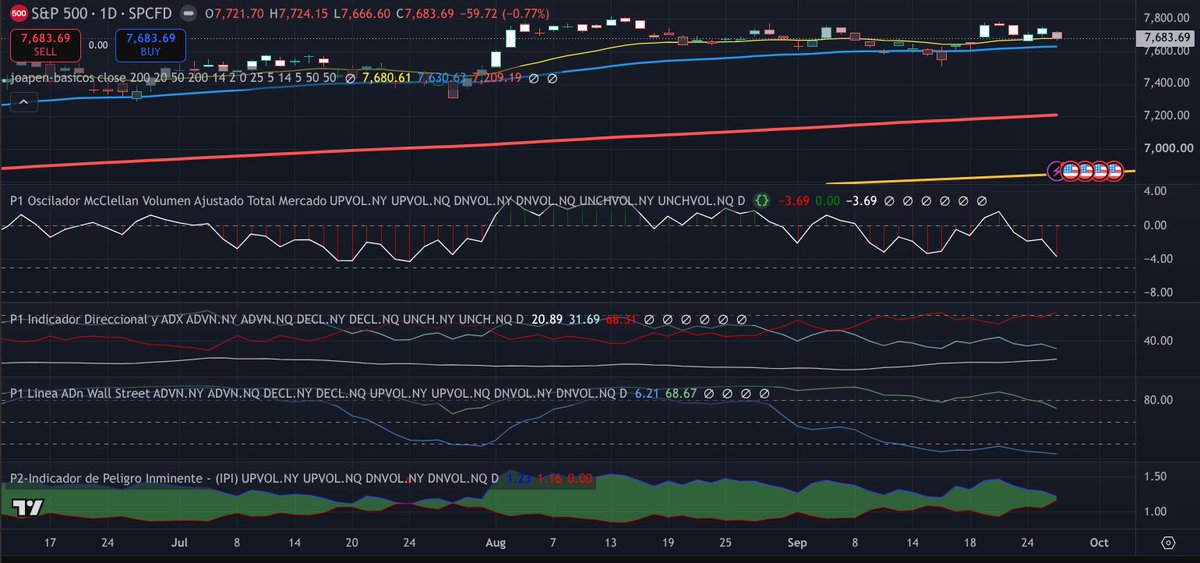The height and width of the screenshot is (563, 1200).
Task: Click yellow moving average value 7,680.61
Action: (386, 78)
